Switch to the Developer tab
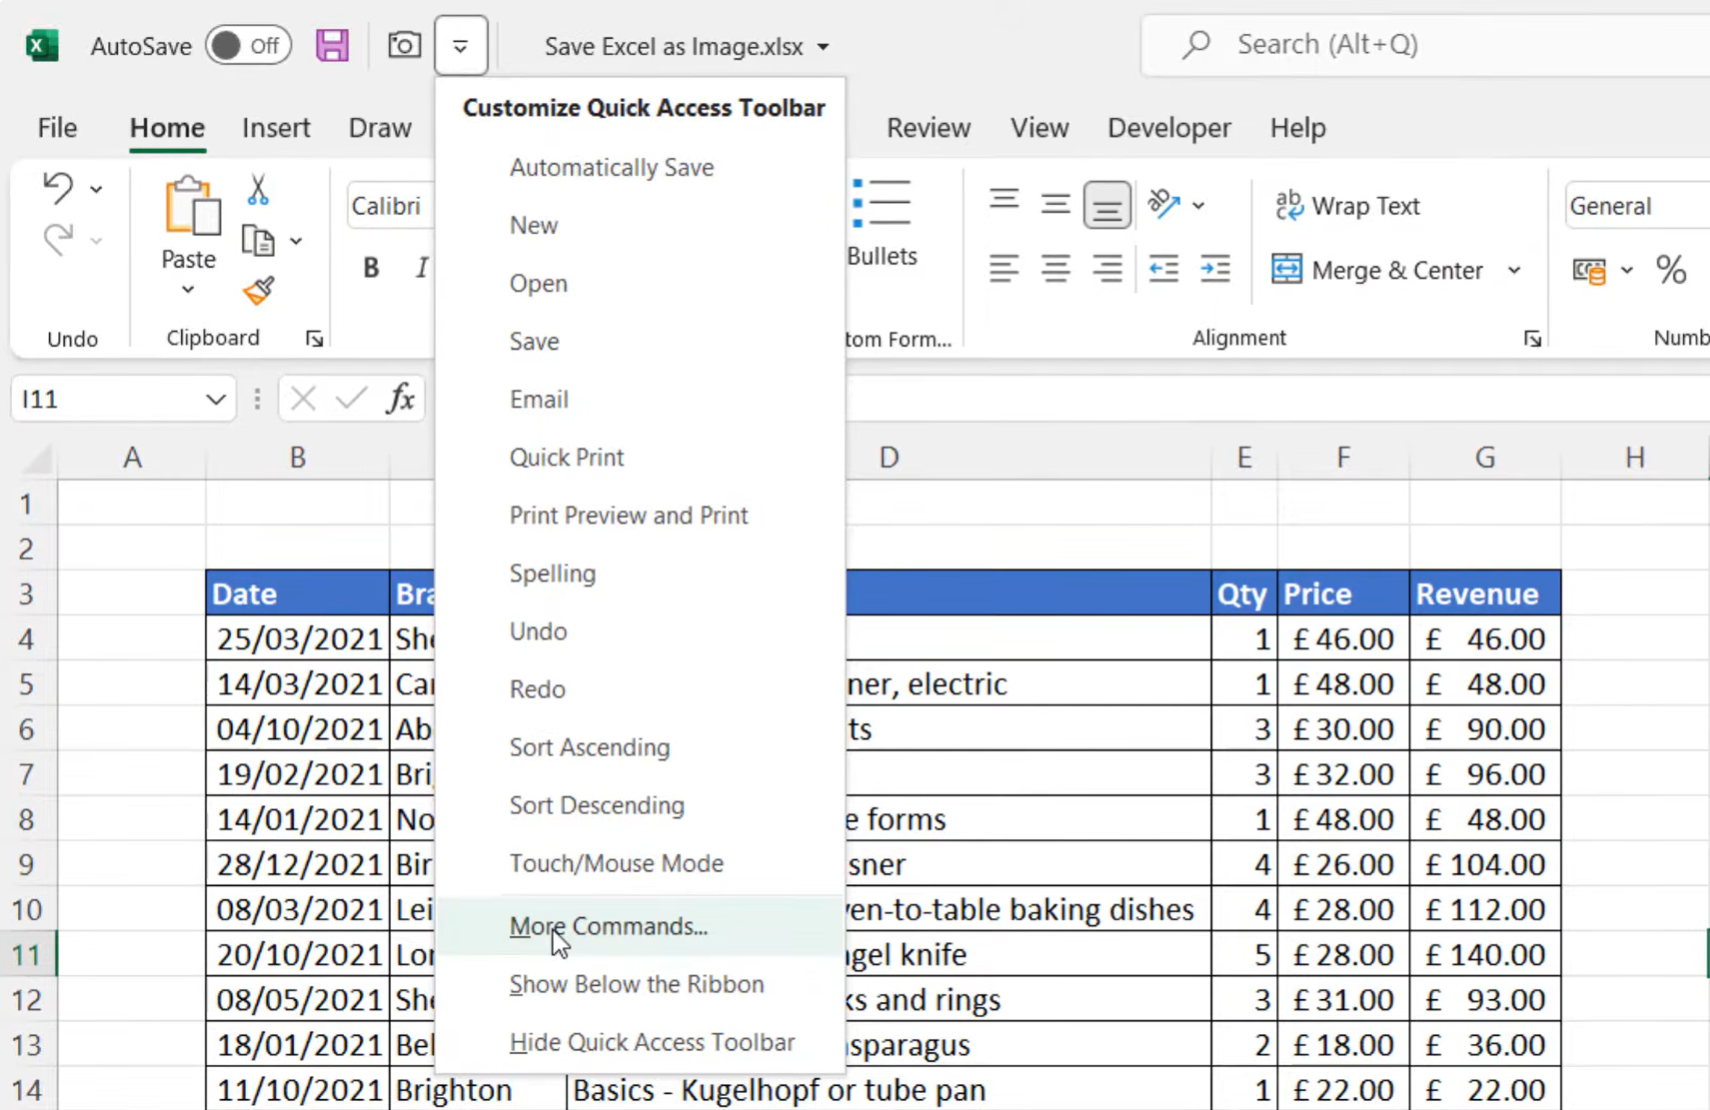 click(1169, 128)
